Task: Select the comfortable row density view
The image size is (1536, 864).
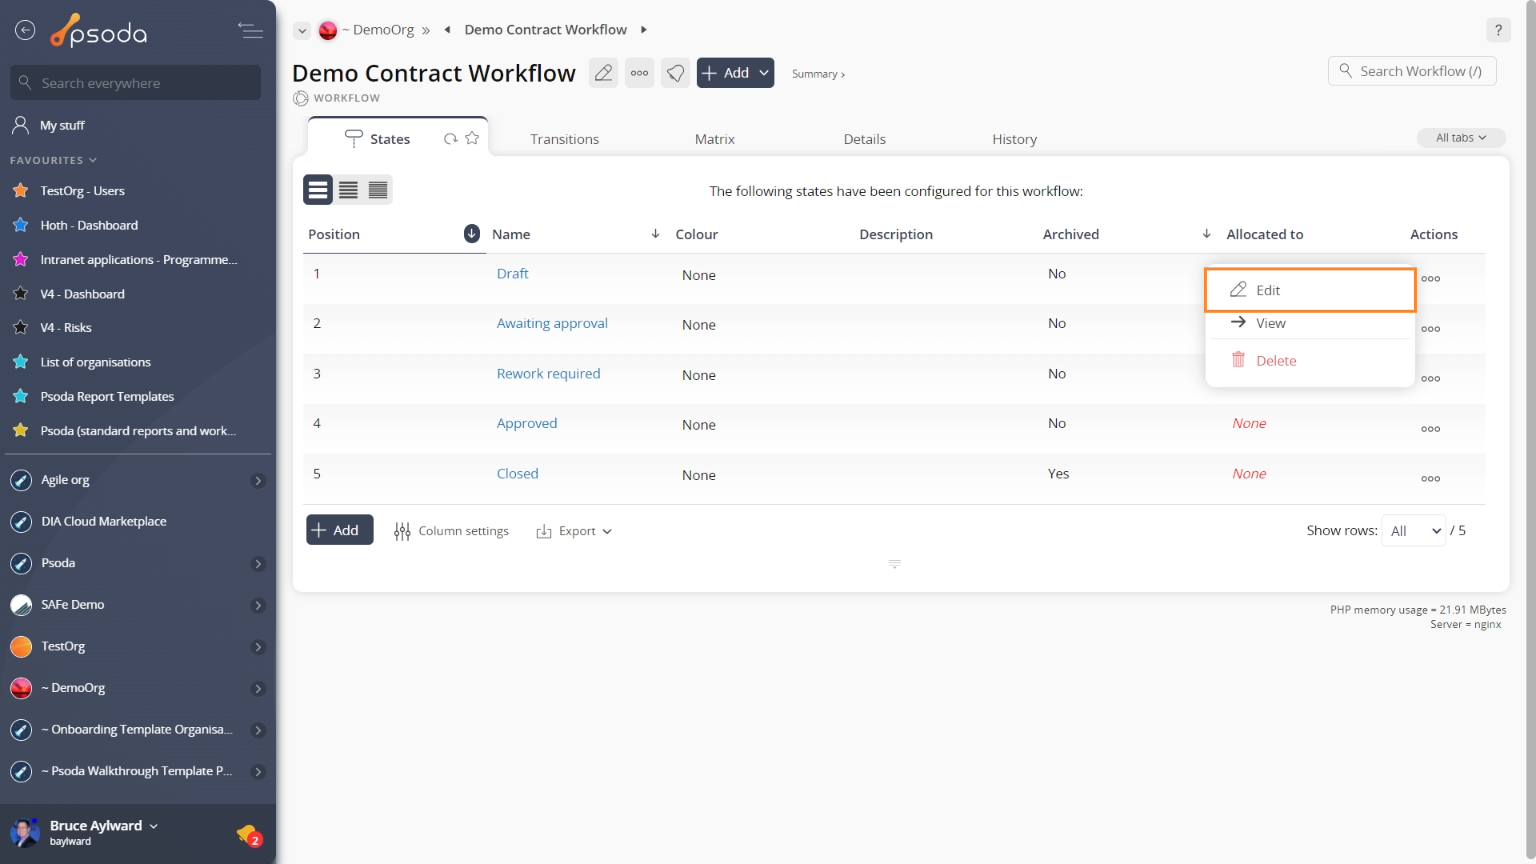Action: [x=318, y=190]
